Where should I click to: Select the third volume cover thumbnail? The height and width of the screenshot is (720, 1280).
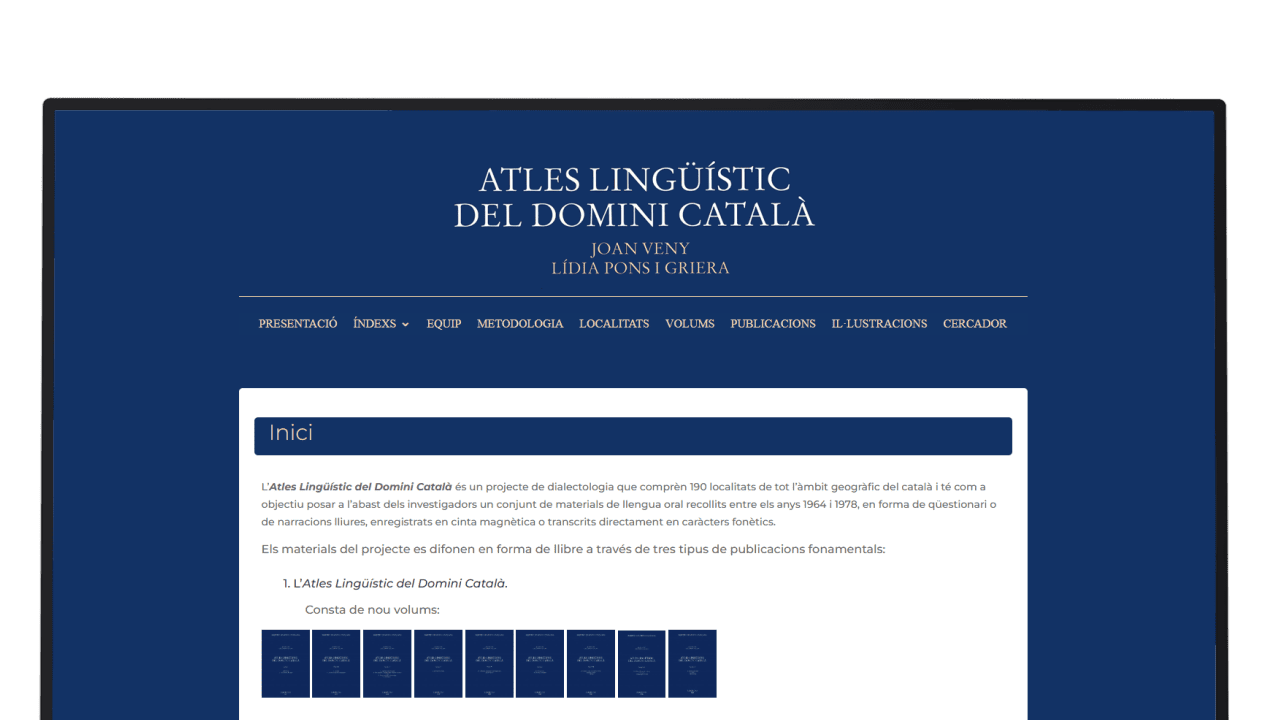[x=387, y=663]
